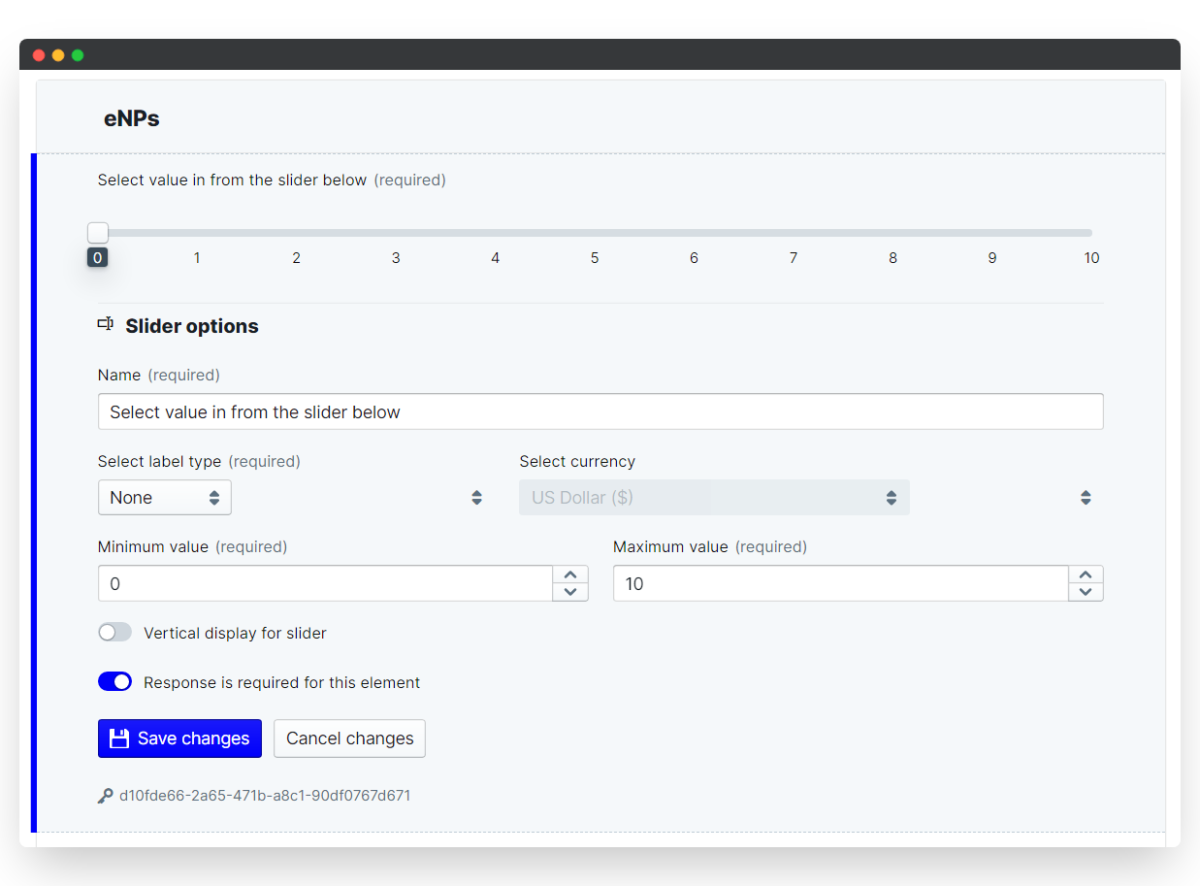Click the Vertical display for slider label
Screen dimensions: 1200x886
click(235, 633)
